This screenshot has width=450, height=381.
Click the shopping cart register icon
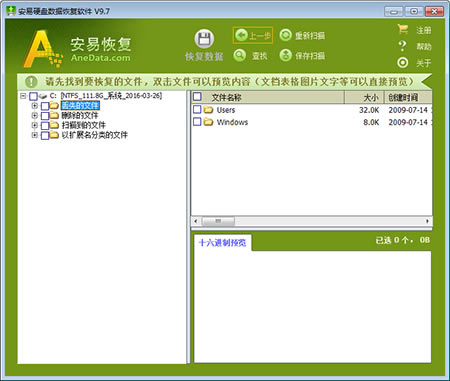pos(403,29)
